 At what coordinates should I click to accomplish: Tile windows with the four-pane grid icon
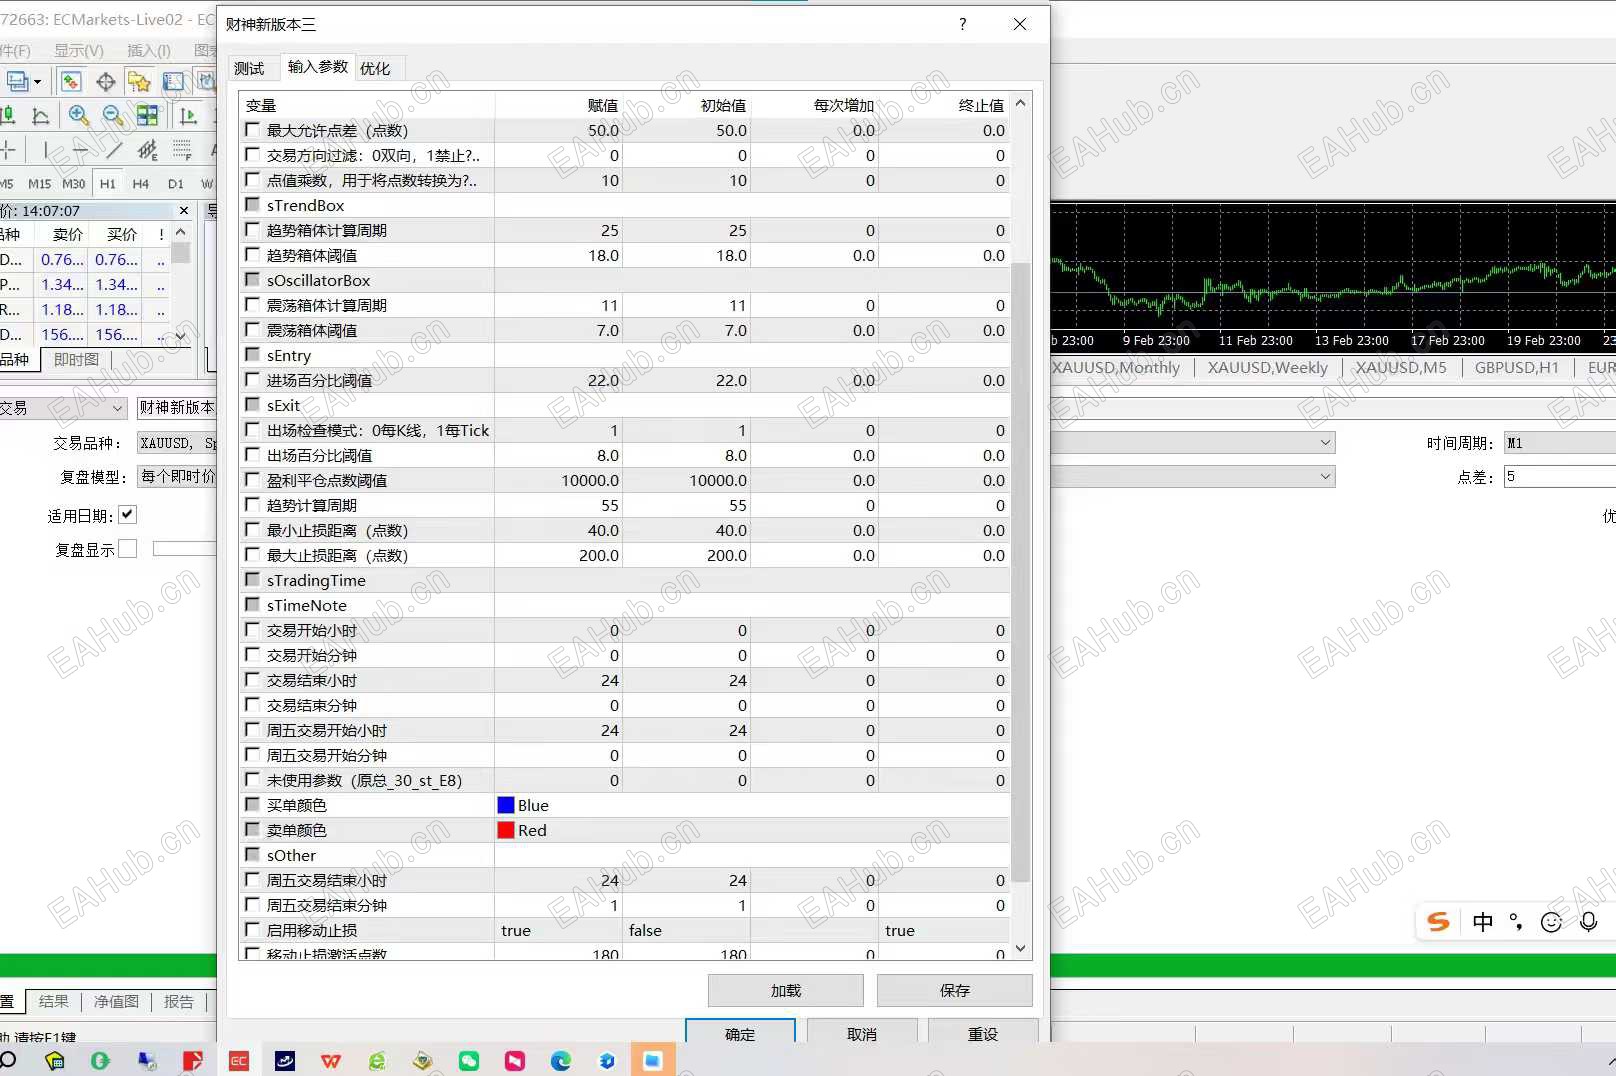(x=147, y=115)
